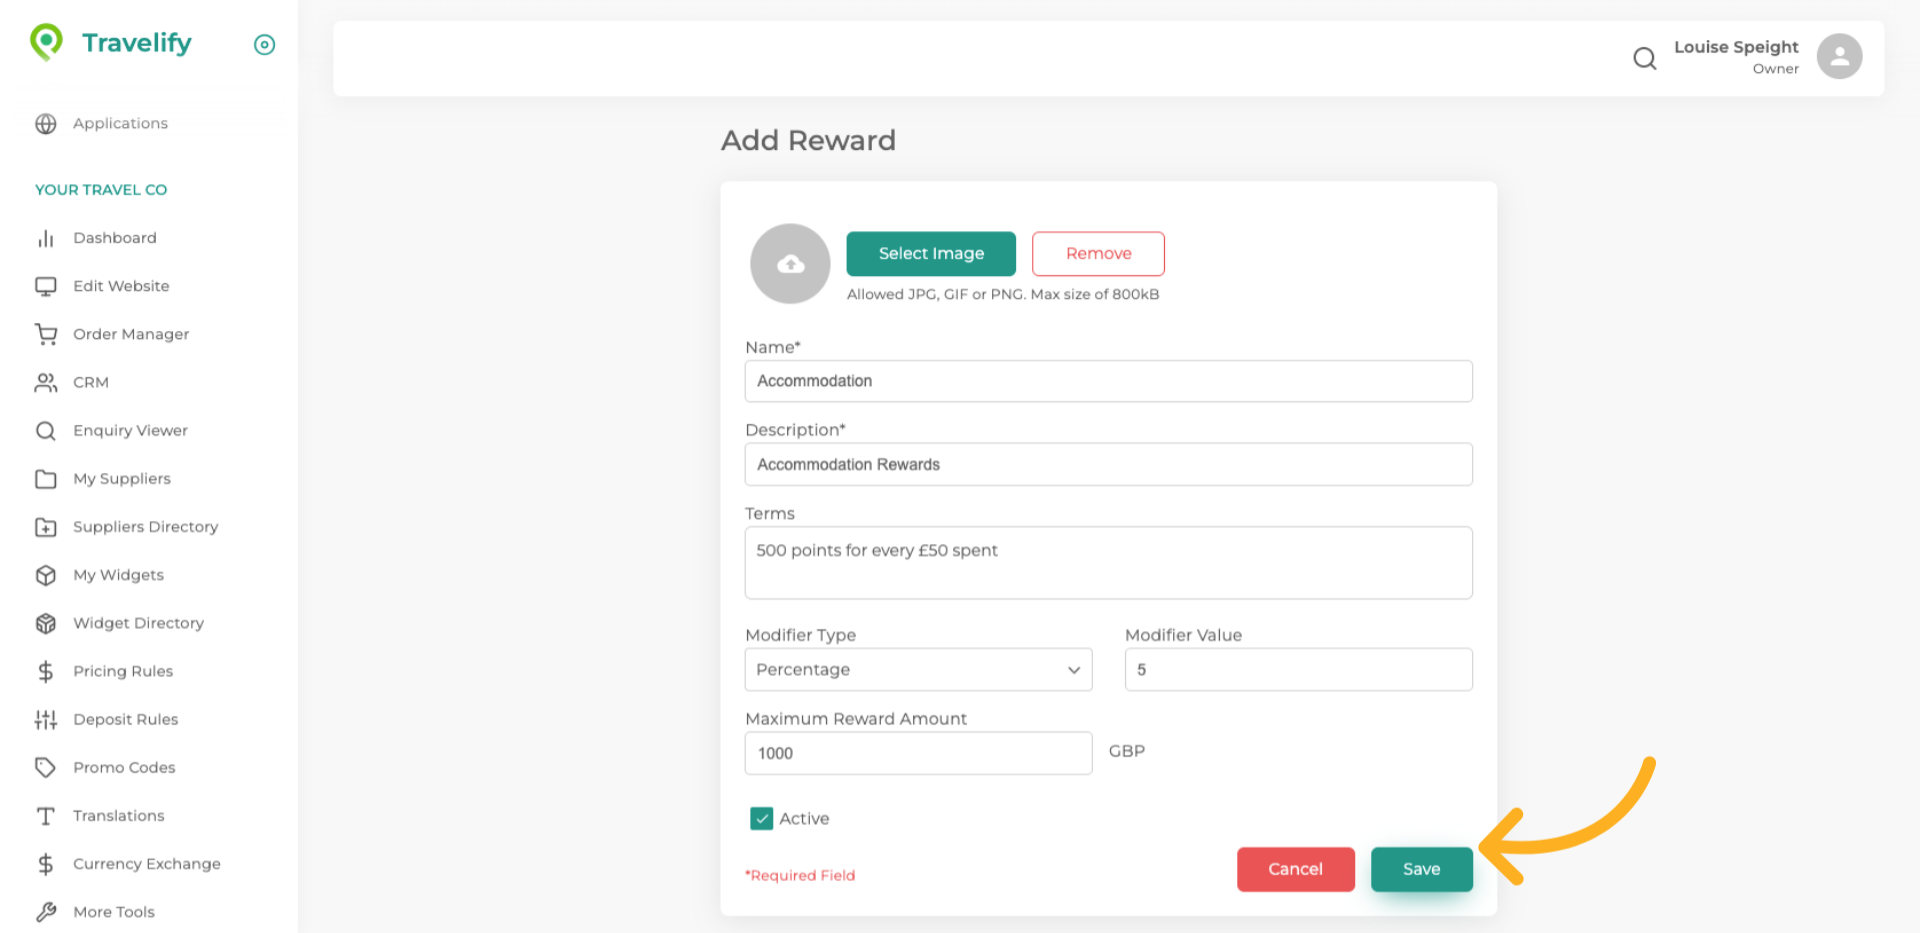This screenshot has width=1920, height=933.
Task: Click the Promo Codes tag icon
Action: click(x=46, y=767)
